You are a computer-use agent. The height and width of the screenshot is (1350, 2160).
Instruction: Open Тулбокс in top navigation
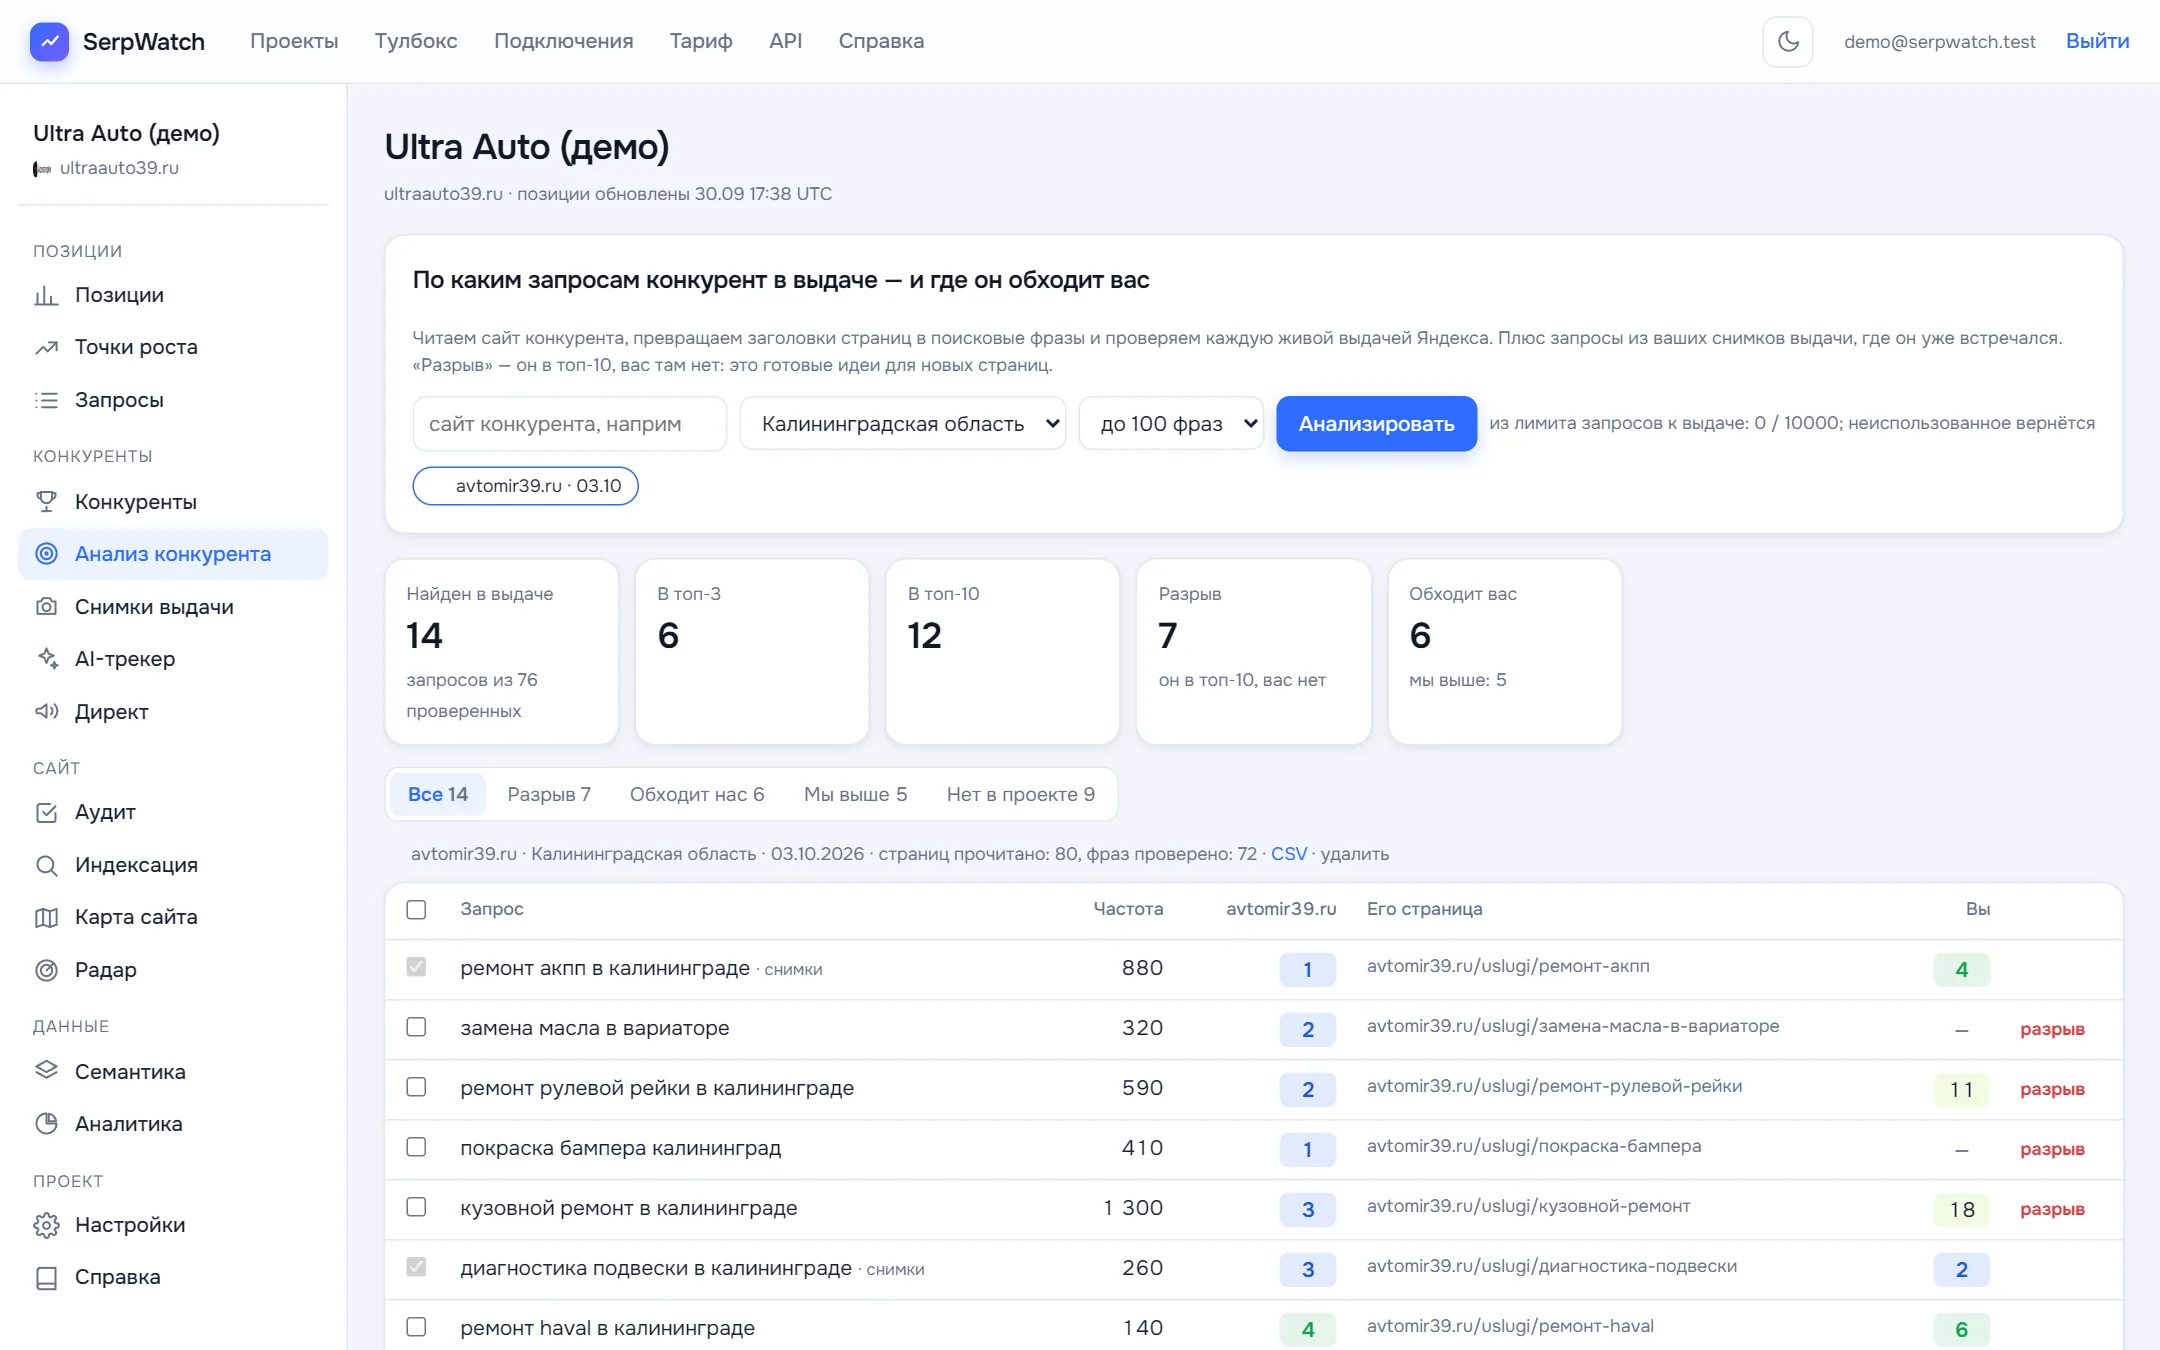coord(416,41)
